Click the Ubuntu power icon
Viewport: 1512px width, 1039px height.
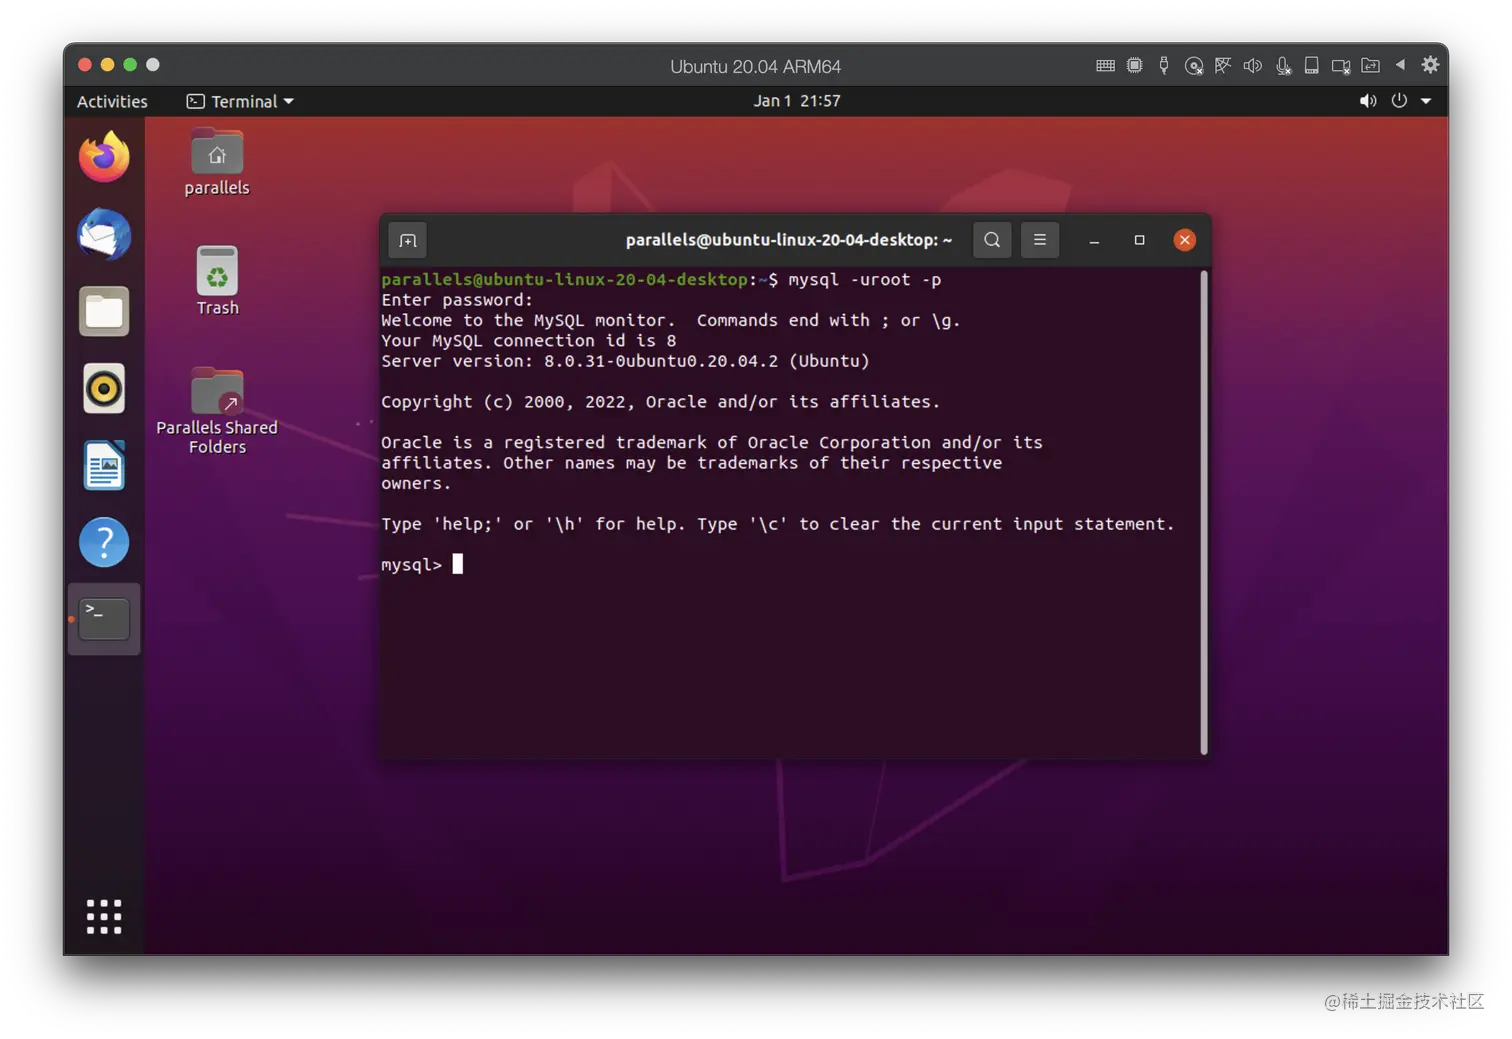(x=1399, y=101)
